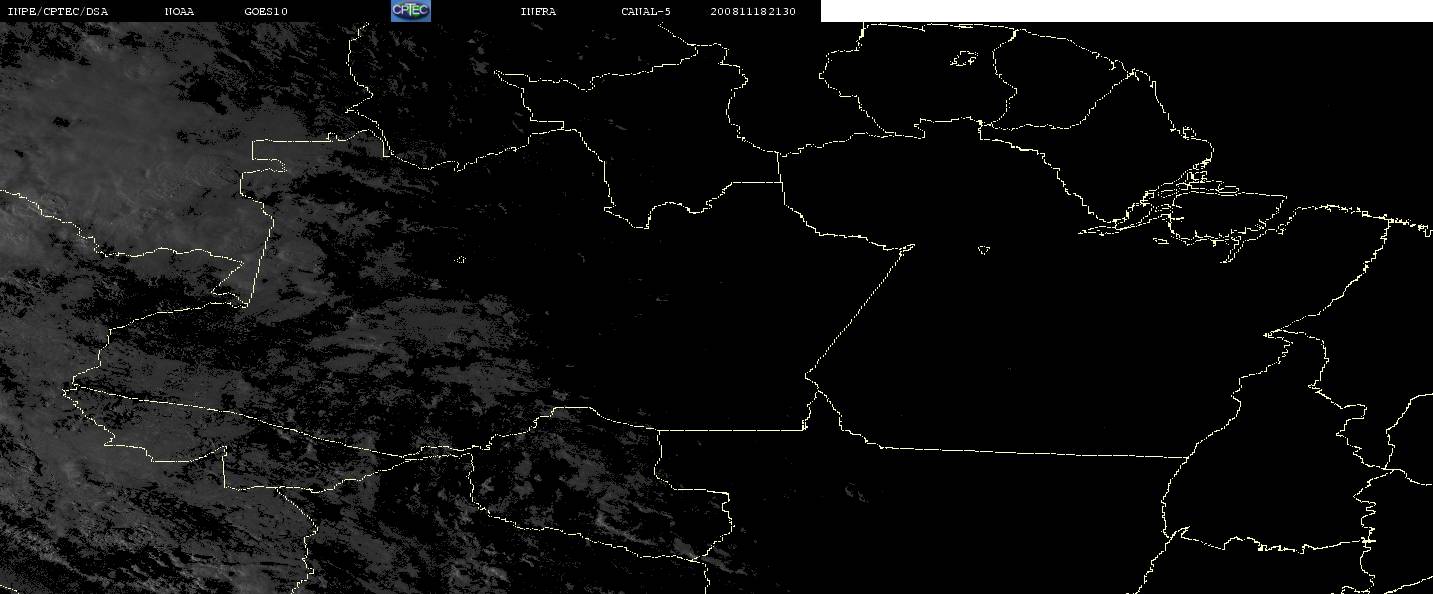Click the GOES10 satellite label
The height and width of the screenshot is (594, 1433).
[266, 12]
